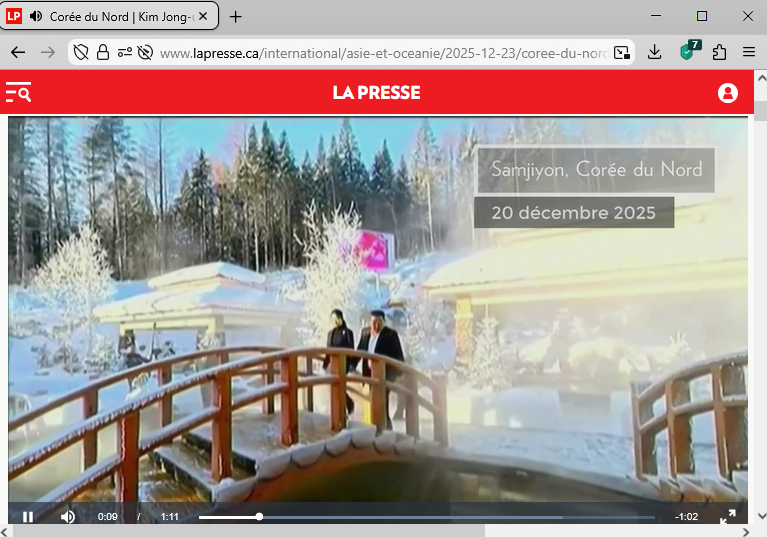This screenshot has height=537, width=767.
Task: Click the padlock site security icon
Action: [x=103, y=52]
